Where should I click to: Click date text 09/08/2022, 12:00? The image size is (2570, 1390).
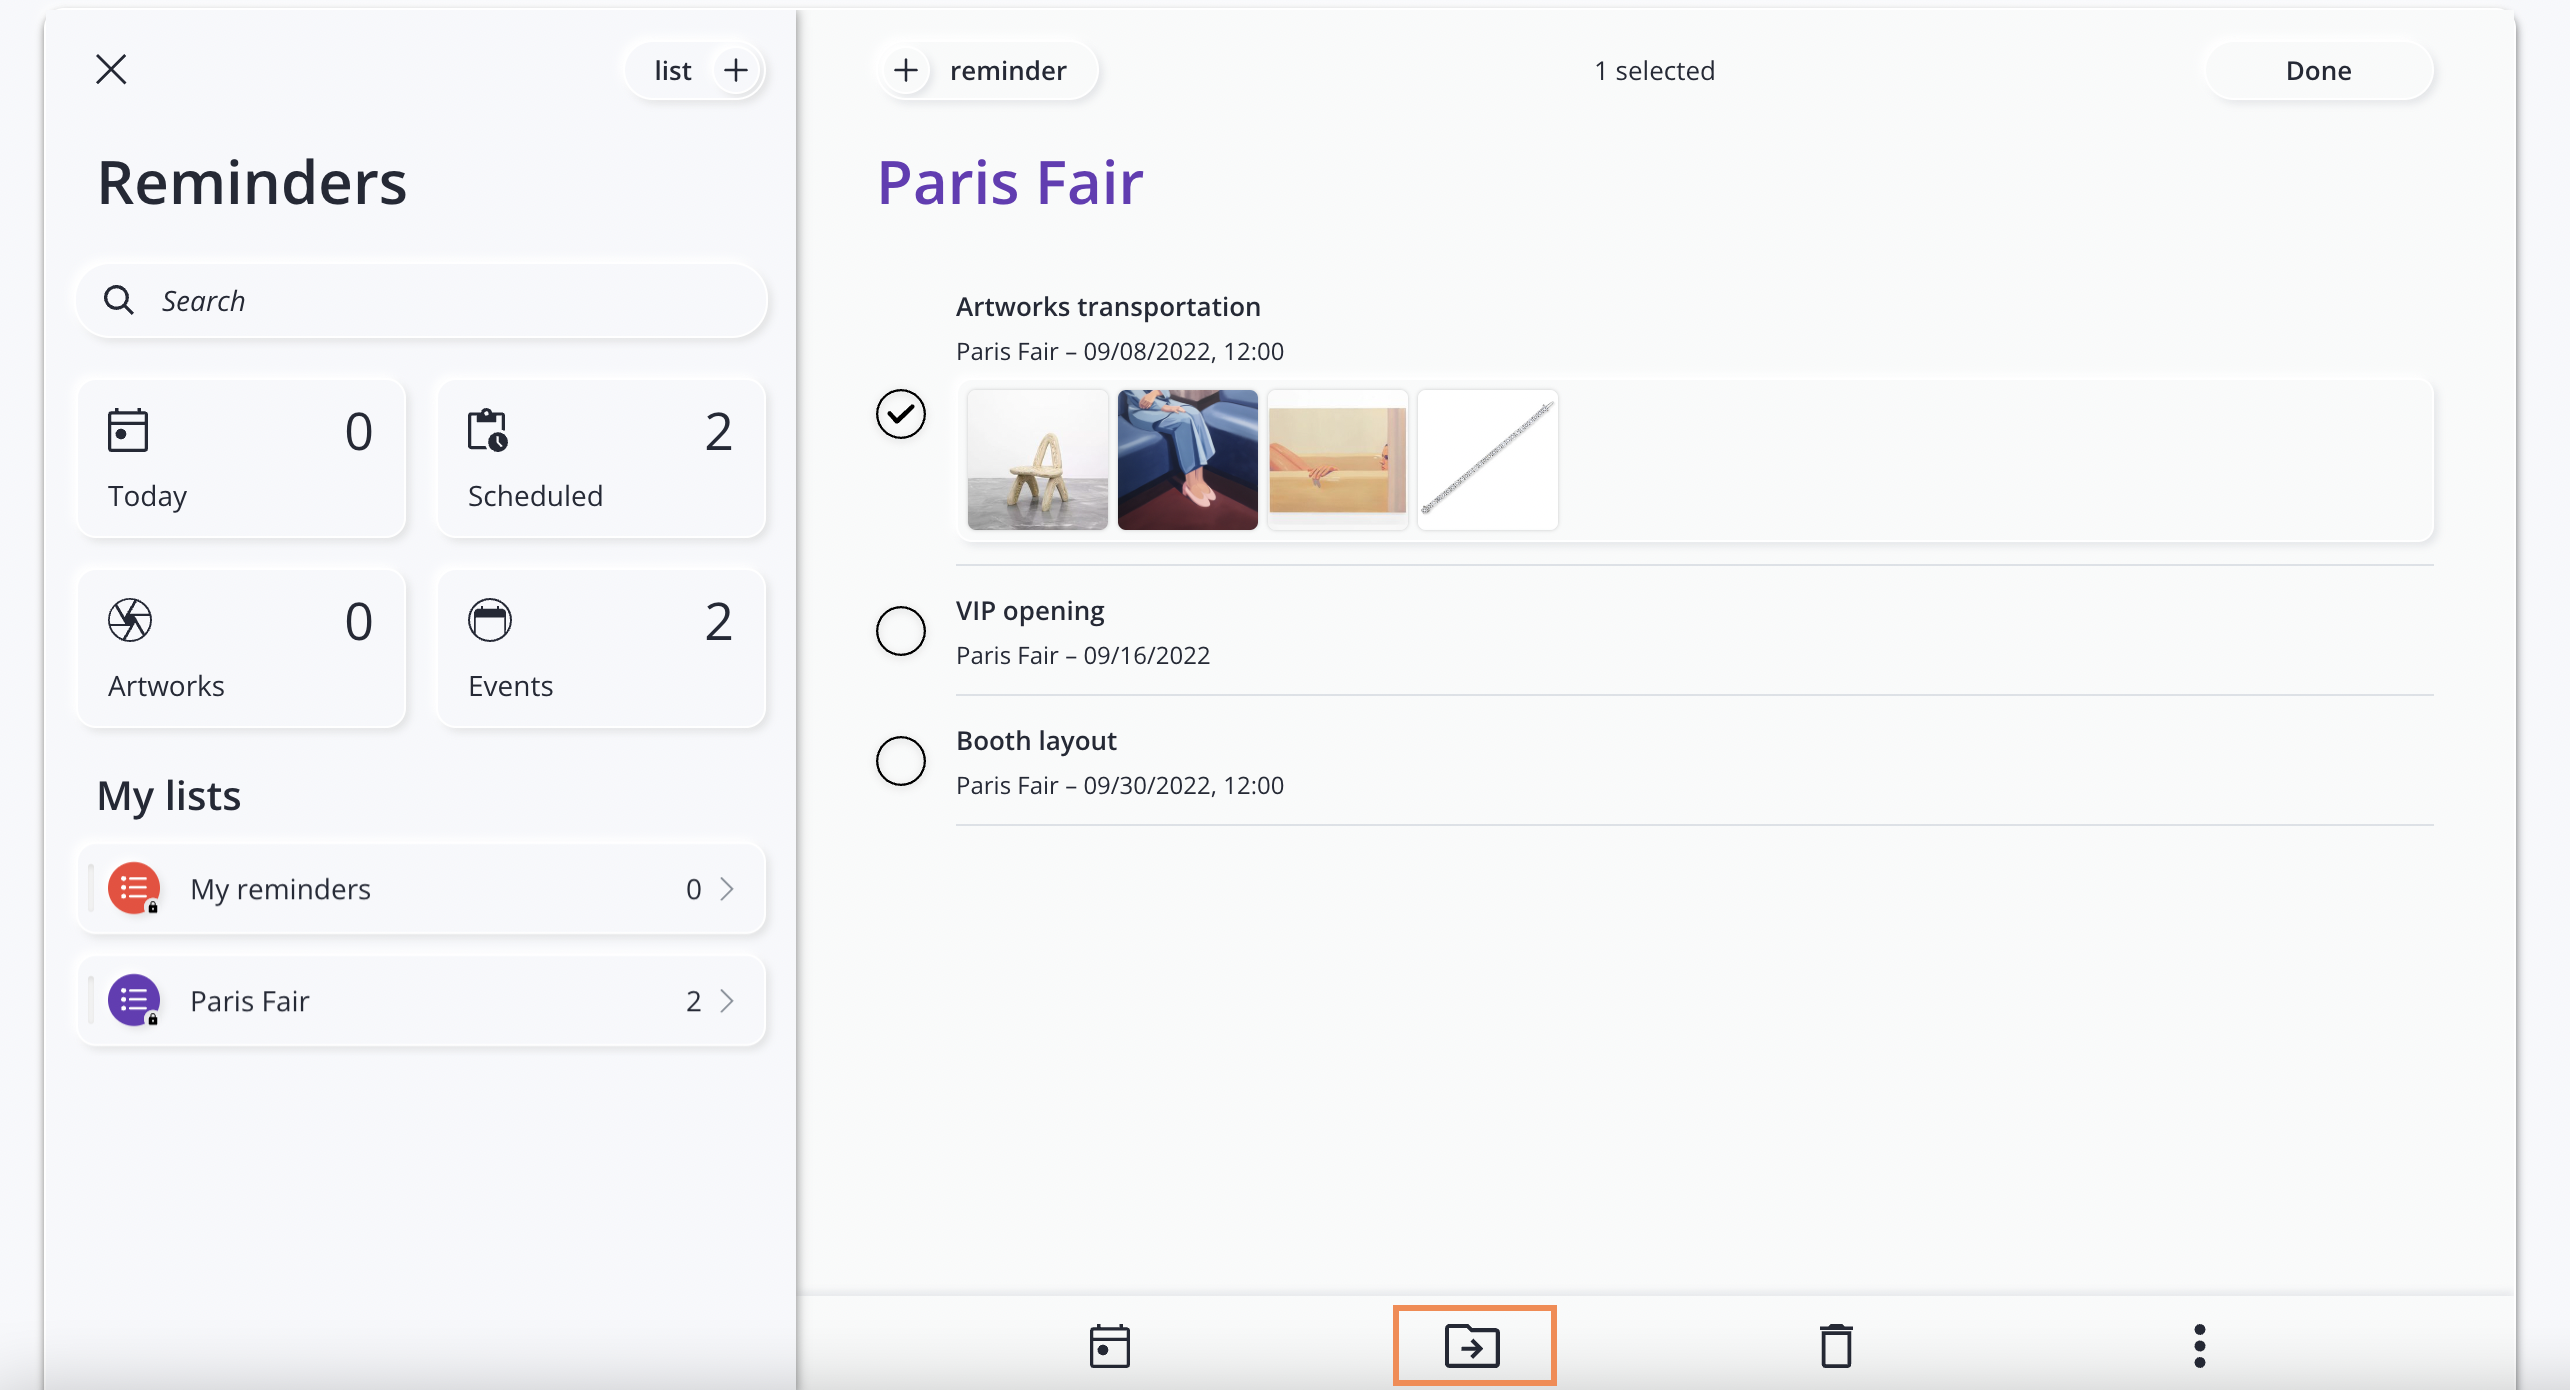(1184, 352)
